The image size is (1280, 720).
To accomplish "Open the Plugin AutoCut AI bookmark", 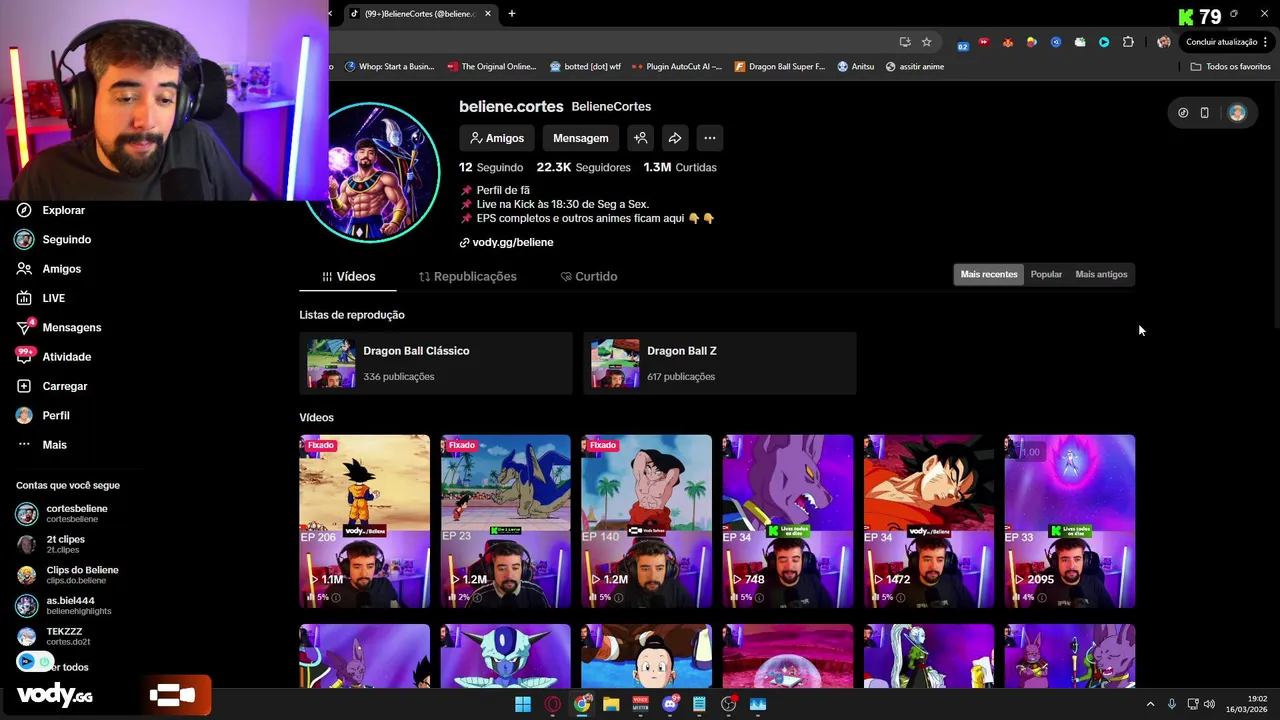I will (676, 67).
